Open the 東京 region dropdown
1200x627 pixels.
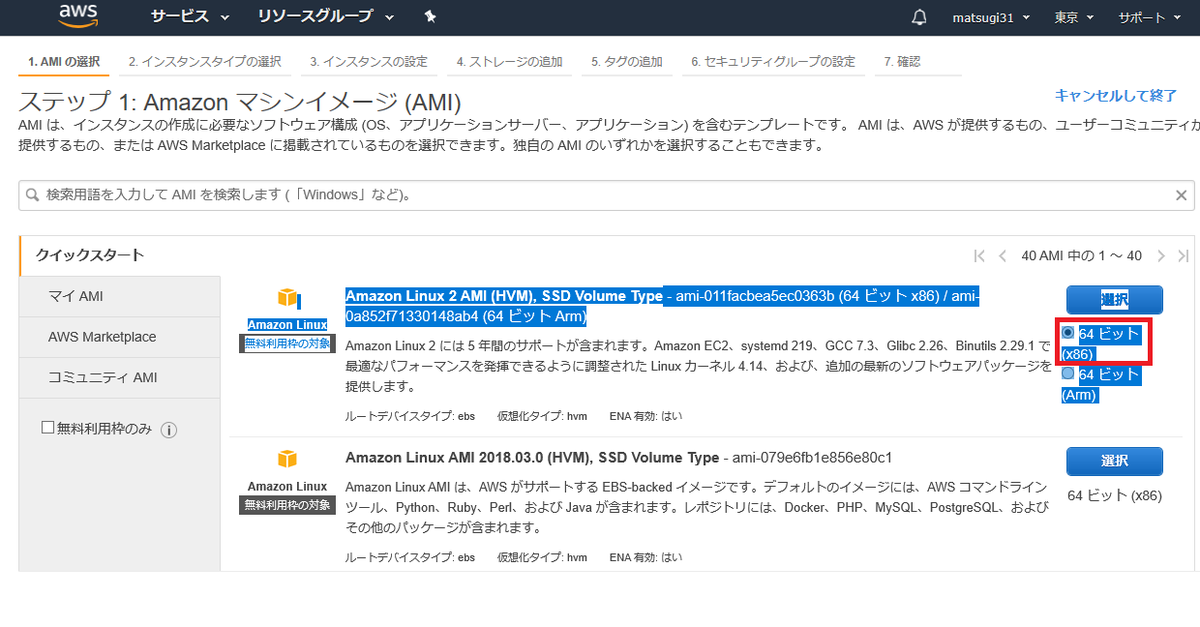[x=1074, y=17]
